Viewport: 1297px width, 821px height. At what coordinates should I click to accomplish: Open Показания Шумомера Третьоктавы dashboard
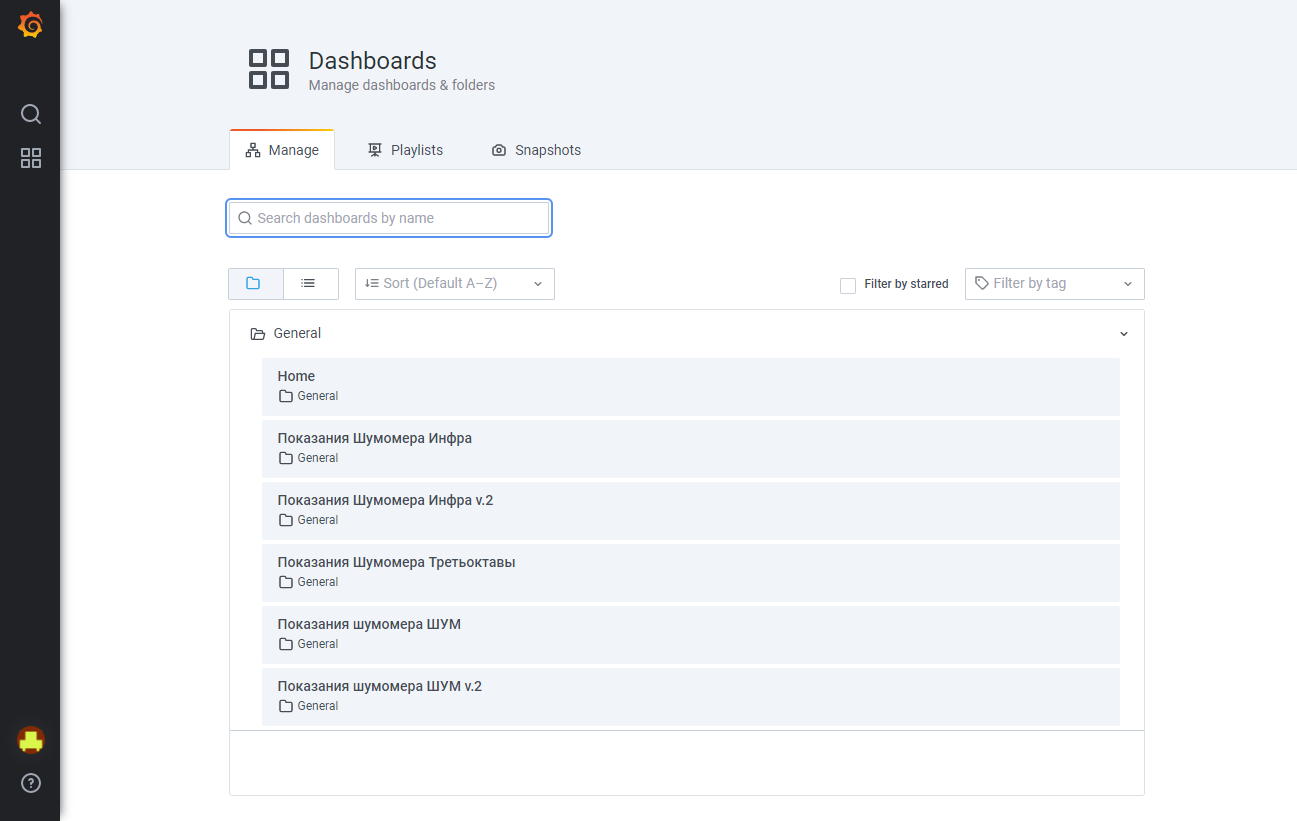tap(396, 562)
